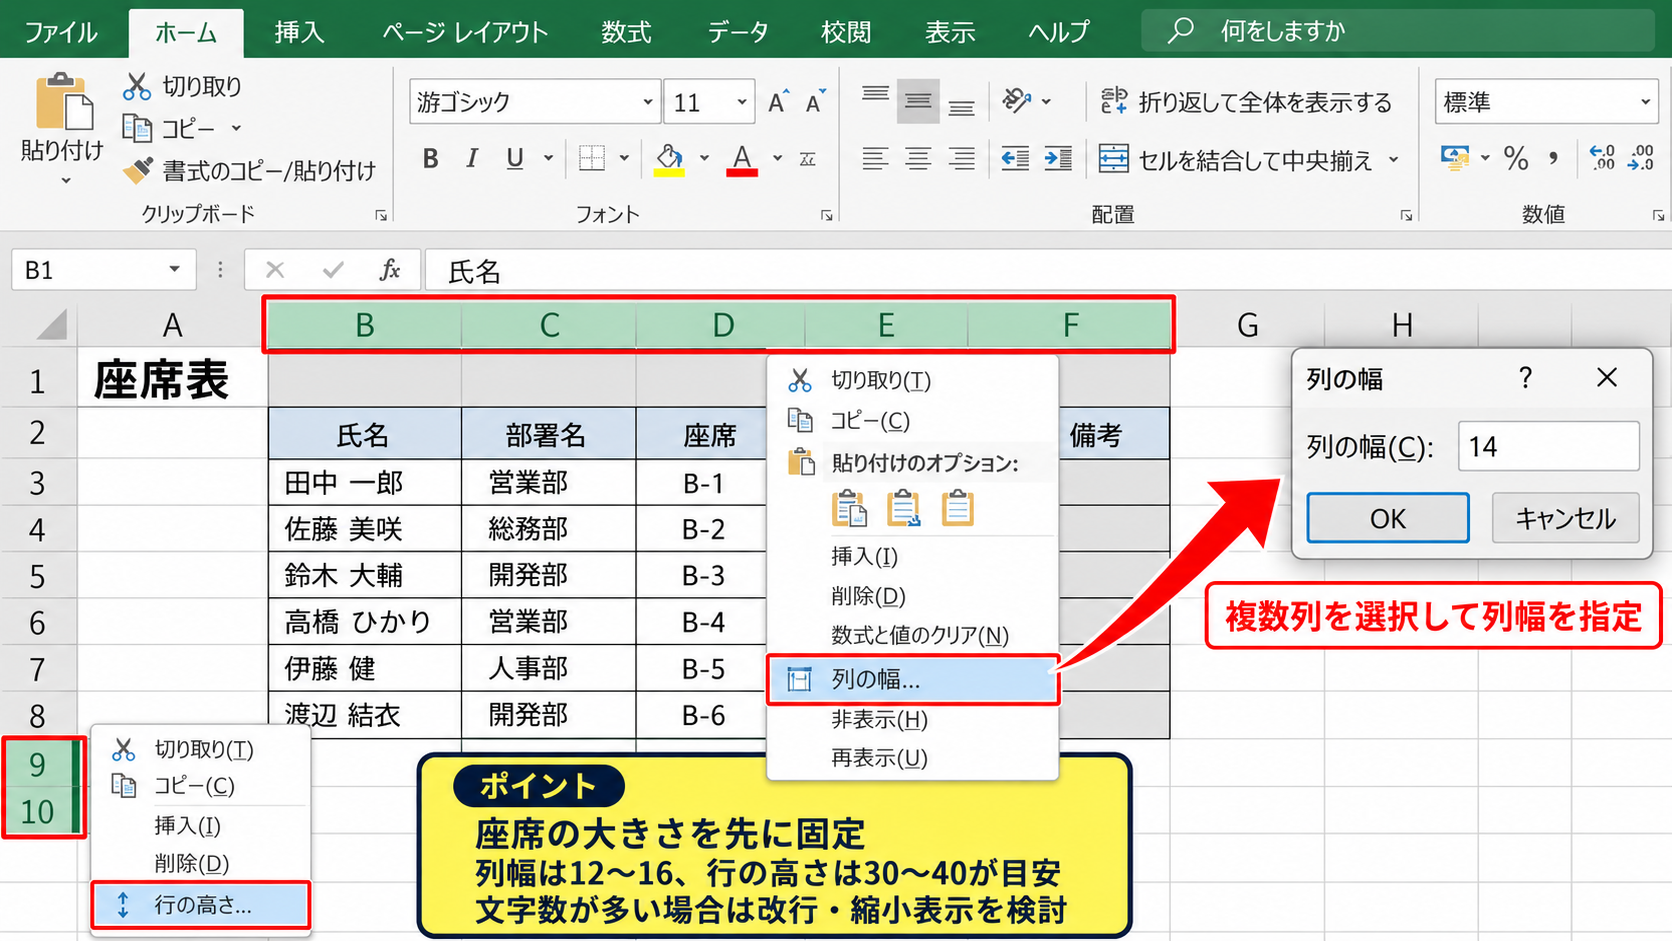
Task: Click Merge and Center (セルを結合して中央揃え)
Action: 1236,160
